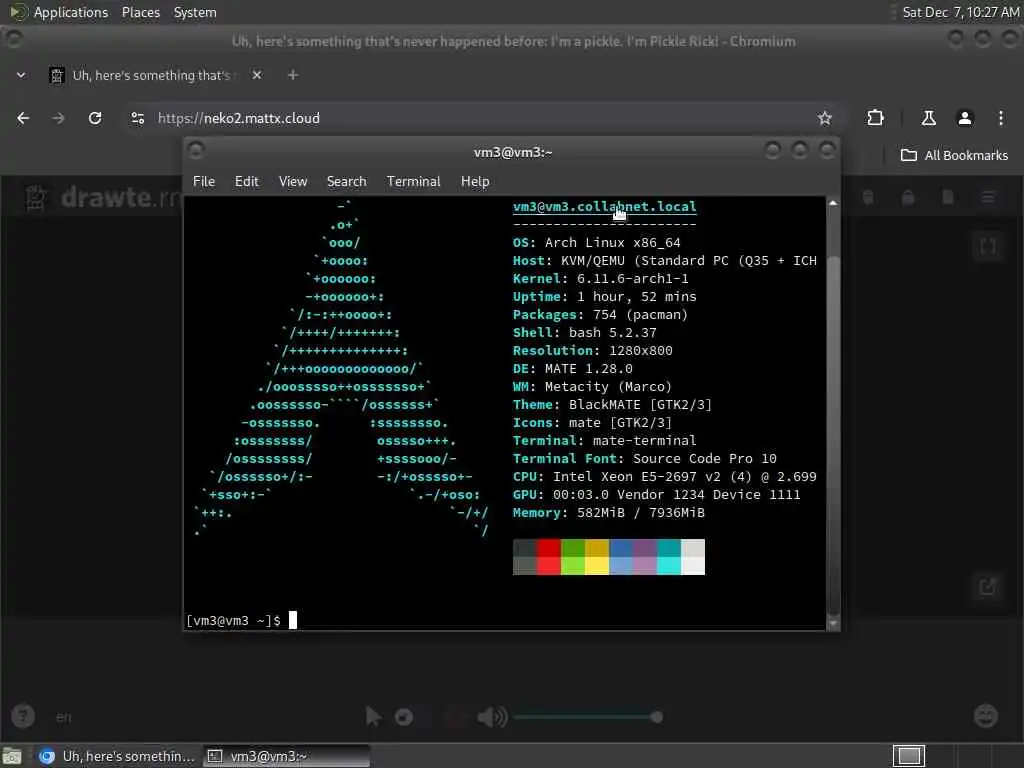Open Chromium extensions puzzle icon
Image resolution: width=1024 pixels, height=768 pixels.
click(x=875, y=118)
